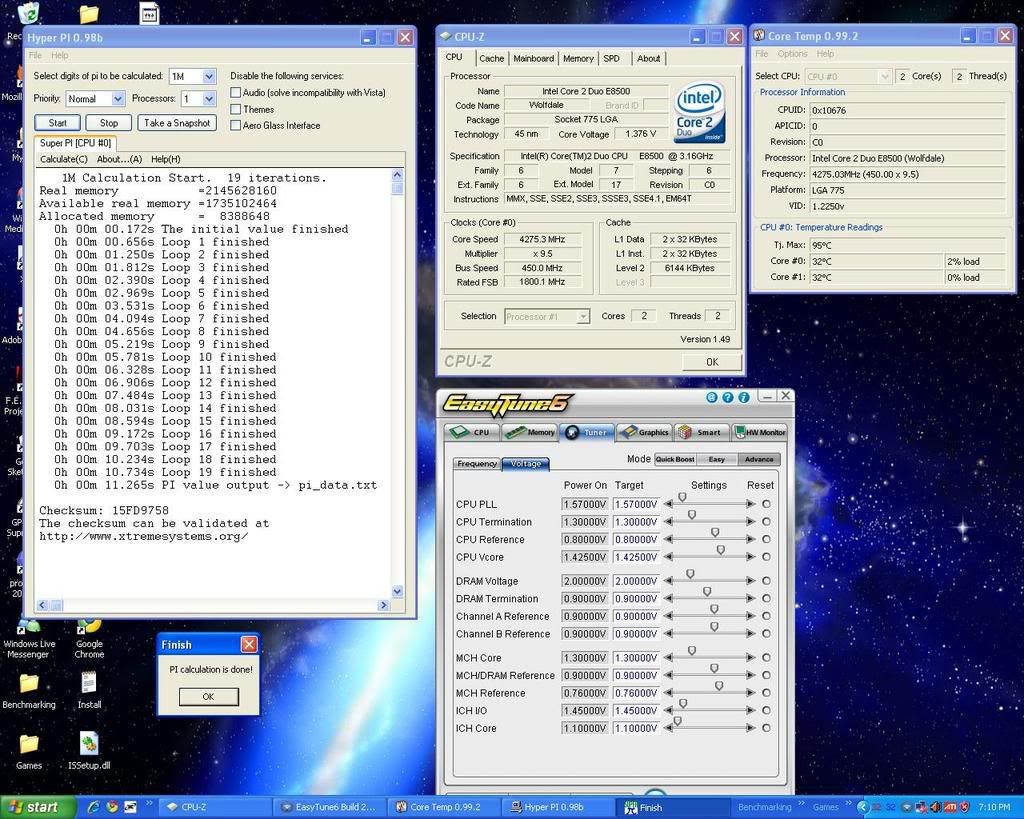Screen dimensions: 1024x819
Task: Click Hyper PI Start button
Action: pos(57,123)
